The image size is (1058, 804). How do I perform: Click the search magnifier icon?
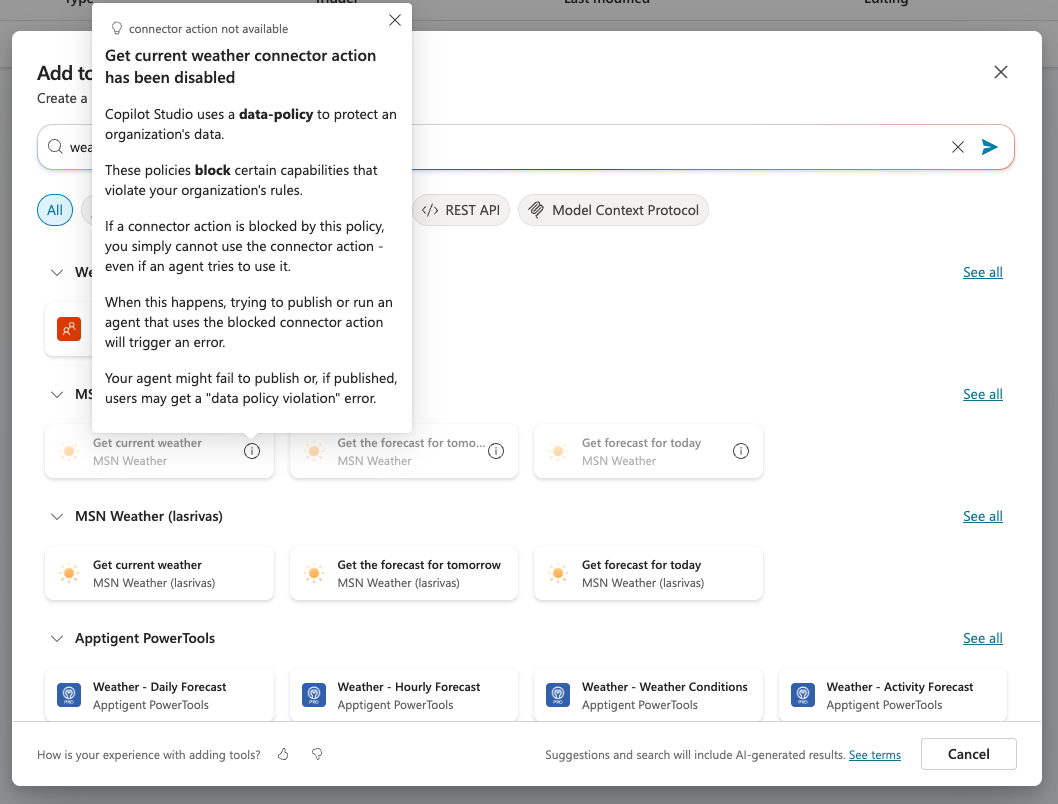tap(55, 146)
